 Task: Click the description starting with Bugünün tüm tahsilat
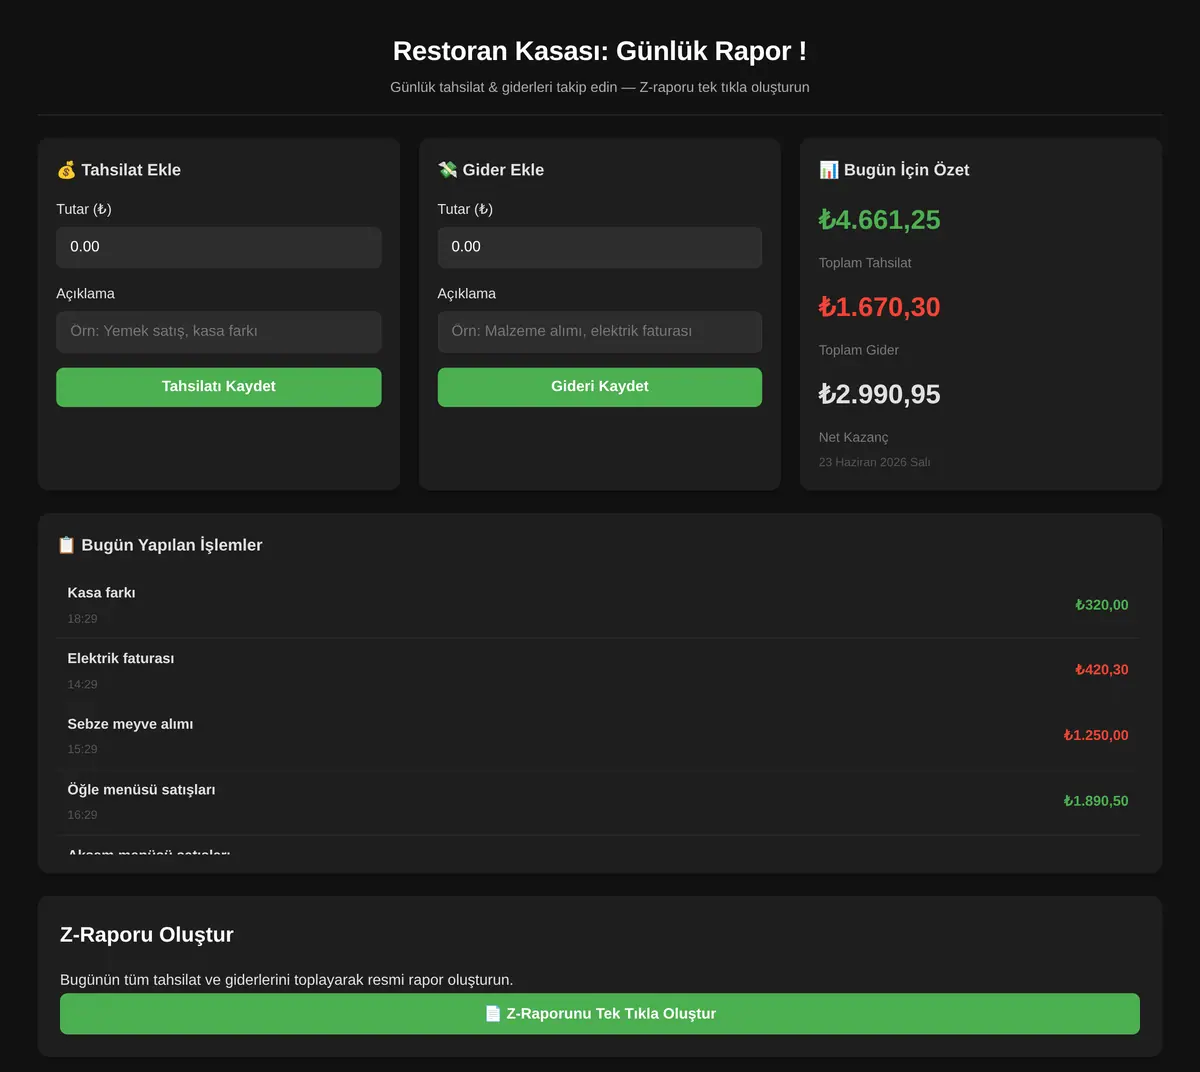(x=287, y=980)
